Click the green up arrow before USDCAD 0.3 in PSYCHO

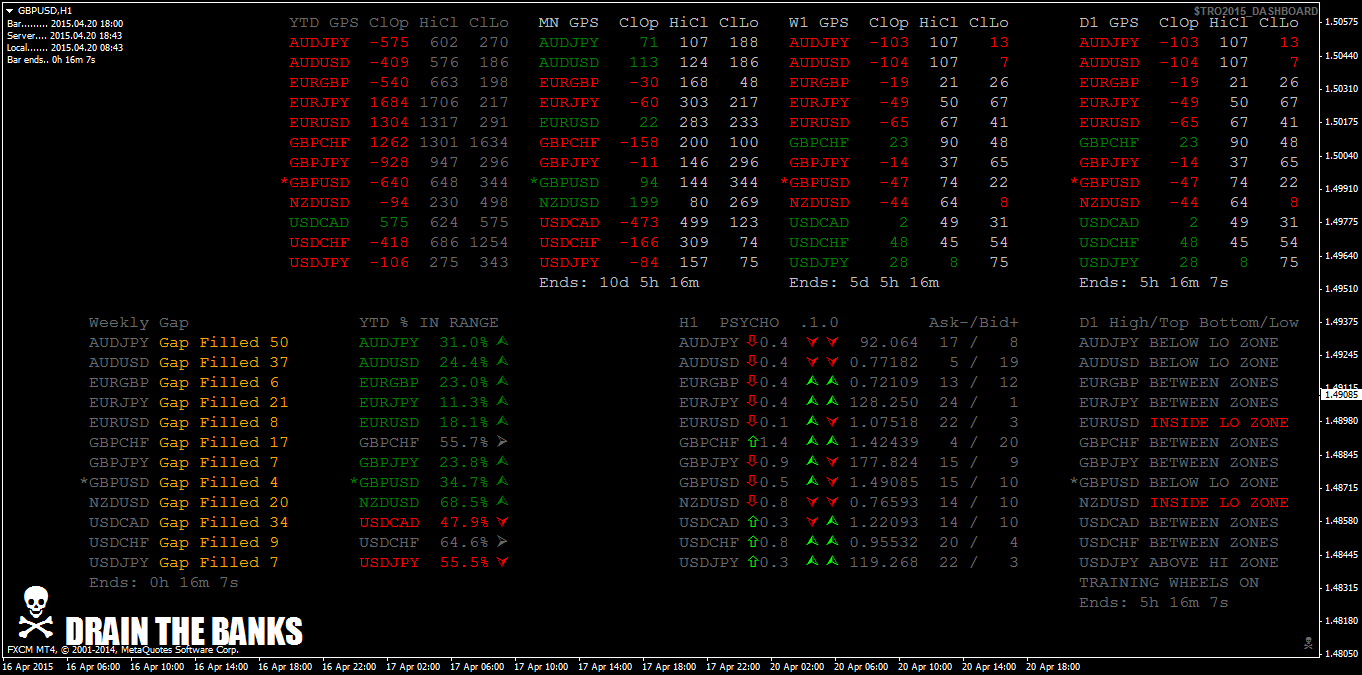[x=752, y=522]
